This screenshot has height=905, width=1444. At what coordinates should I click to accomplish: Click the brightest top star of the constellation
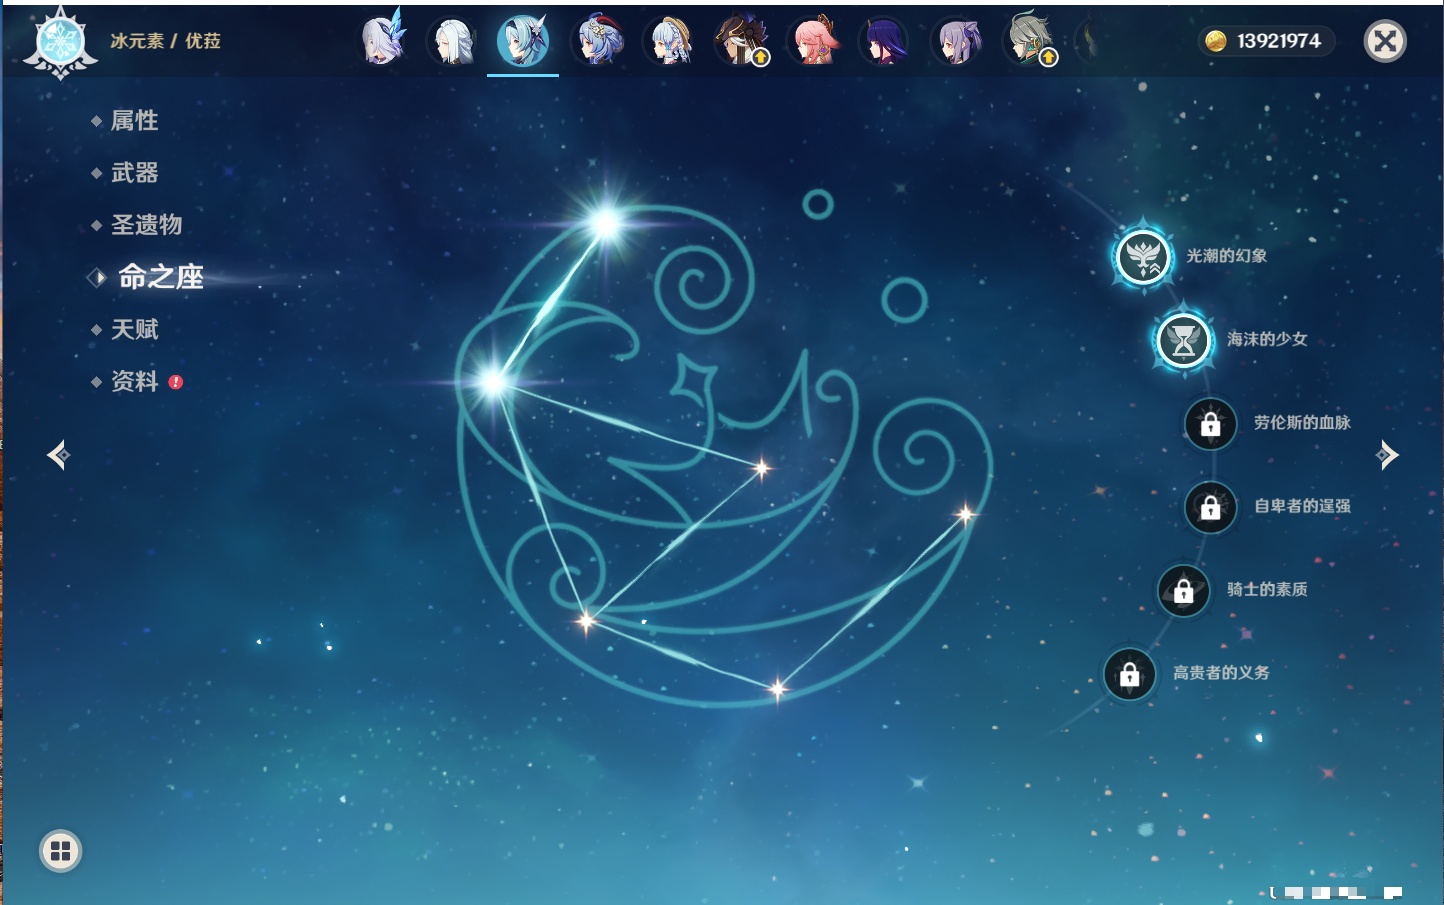coord(605,223)
